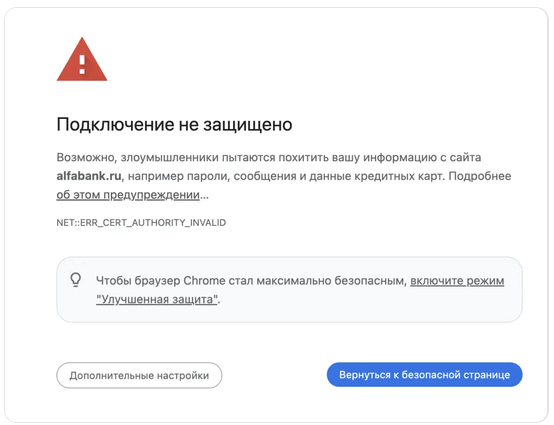Click the white exclamation mark inside triangle
Screen dimensions: 554x425
click(82, 64)
